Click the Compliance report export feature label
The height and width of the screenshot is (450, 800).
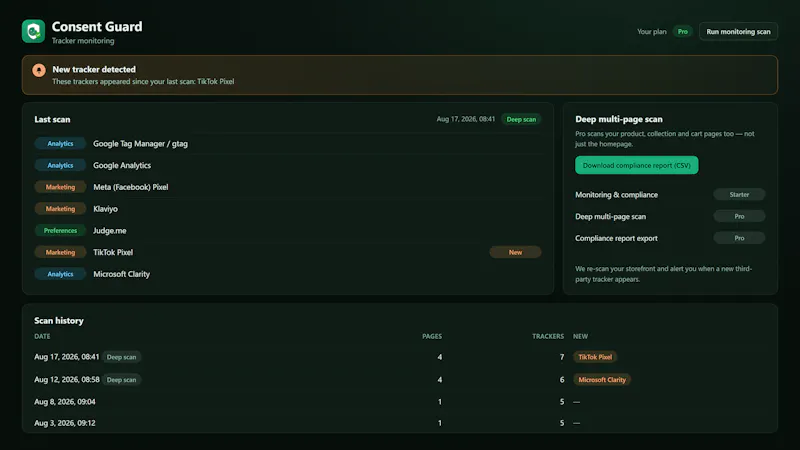click(616, 238)
